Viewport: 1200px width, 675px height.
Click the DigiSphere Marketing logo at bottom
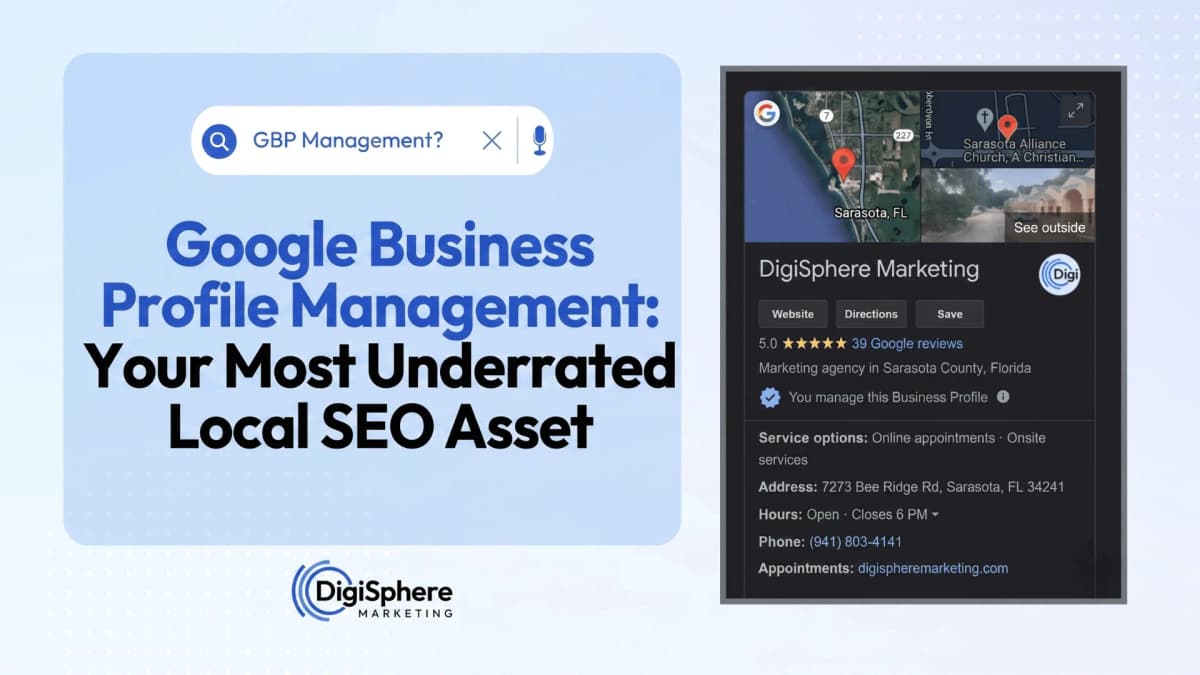(372, 589)
